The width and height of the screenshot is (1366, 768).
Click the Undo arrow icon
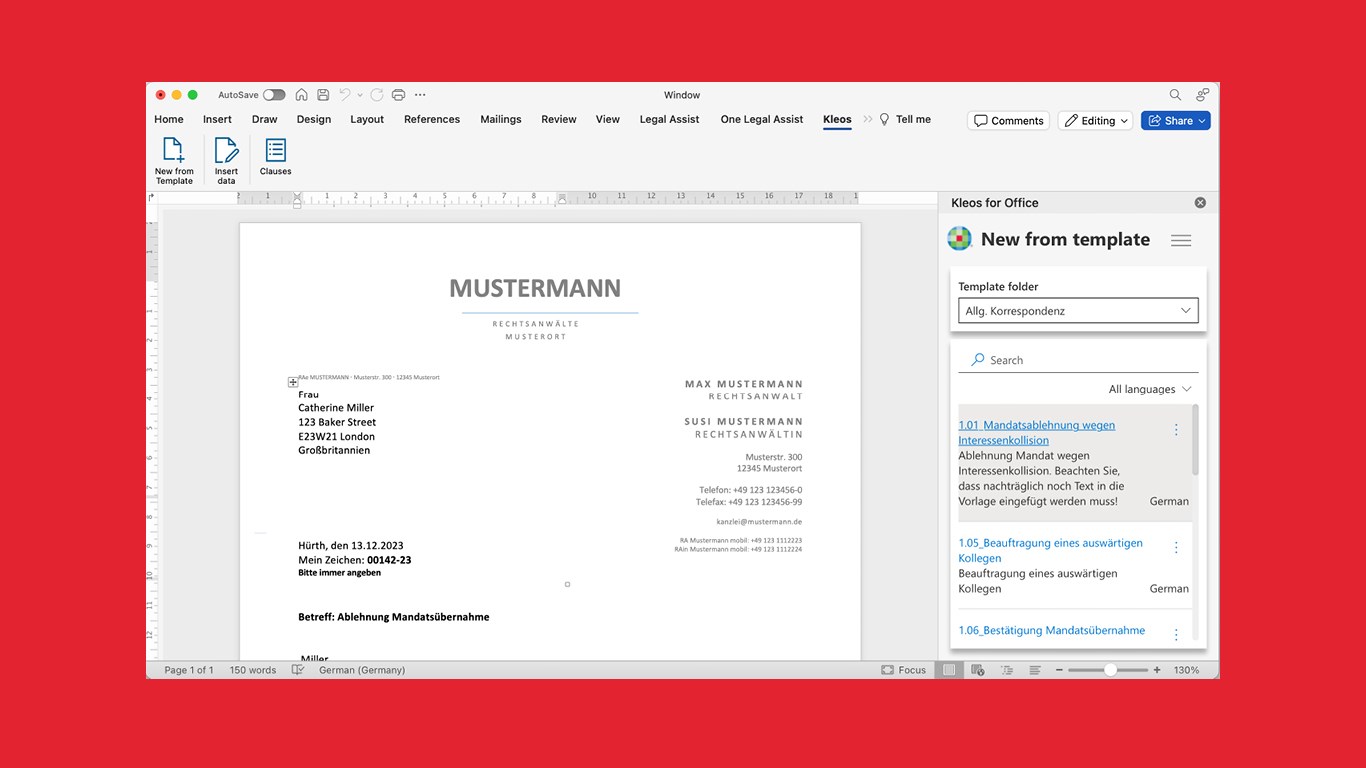[x=345, y=95]
